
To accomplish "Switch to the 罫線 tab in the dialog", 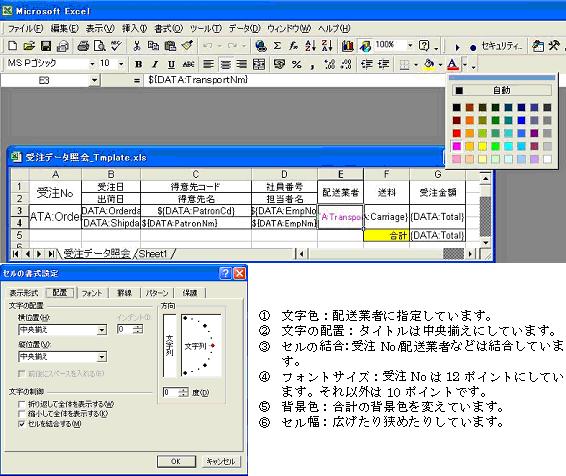I will click(124, 293).
